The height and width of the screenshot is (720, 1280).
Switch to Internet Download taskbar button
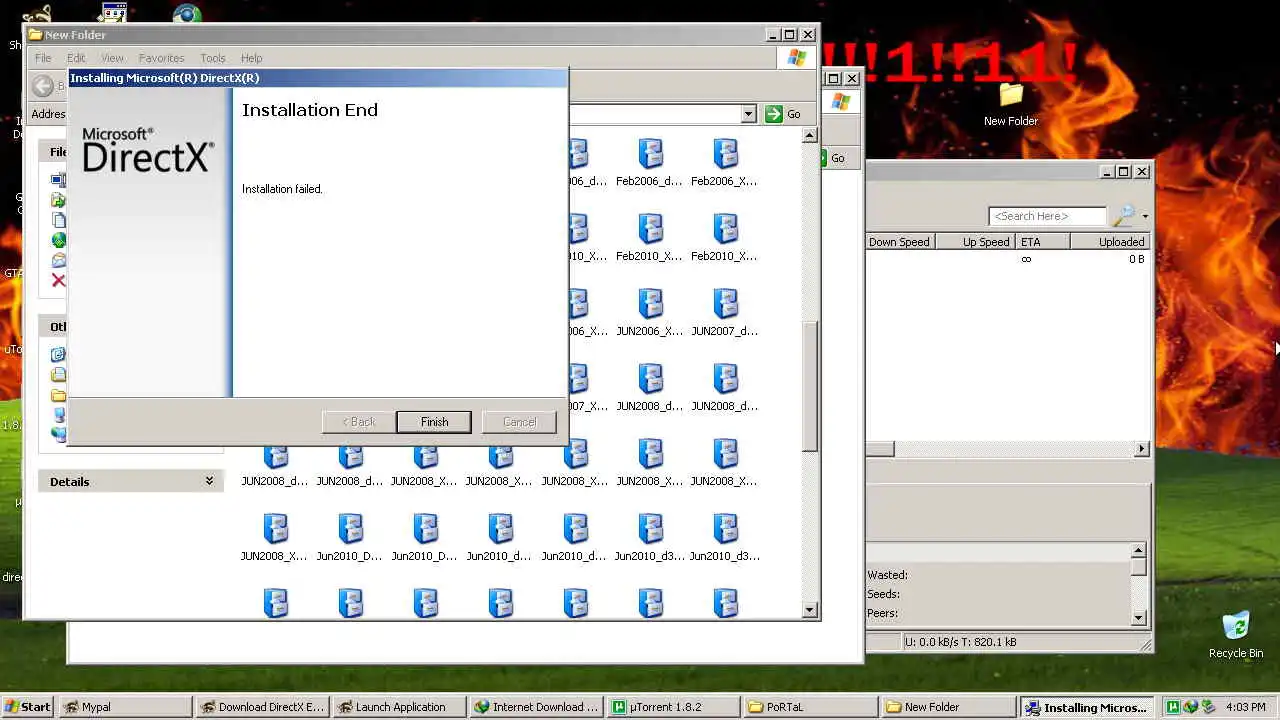click(x=537, y=707)
